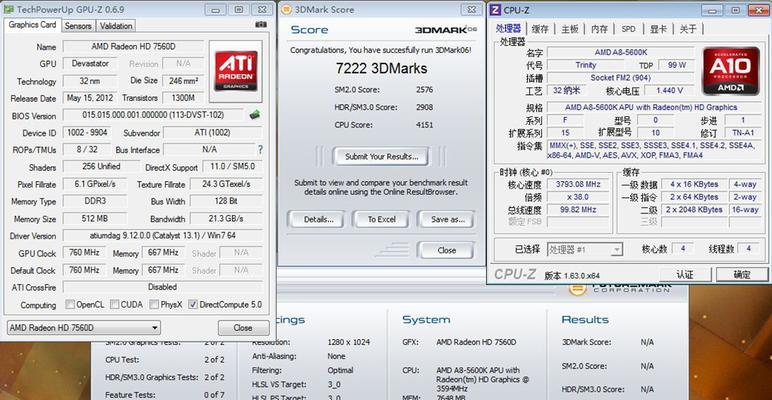772x400 pixels.
Task: Click Close in the 3DMark Score window
Action: pyautogui.click(x=446, y=250)
